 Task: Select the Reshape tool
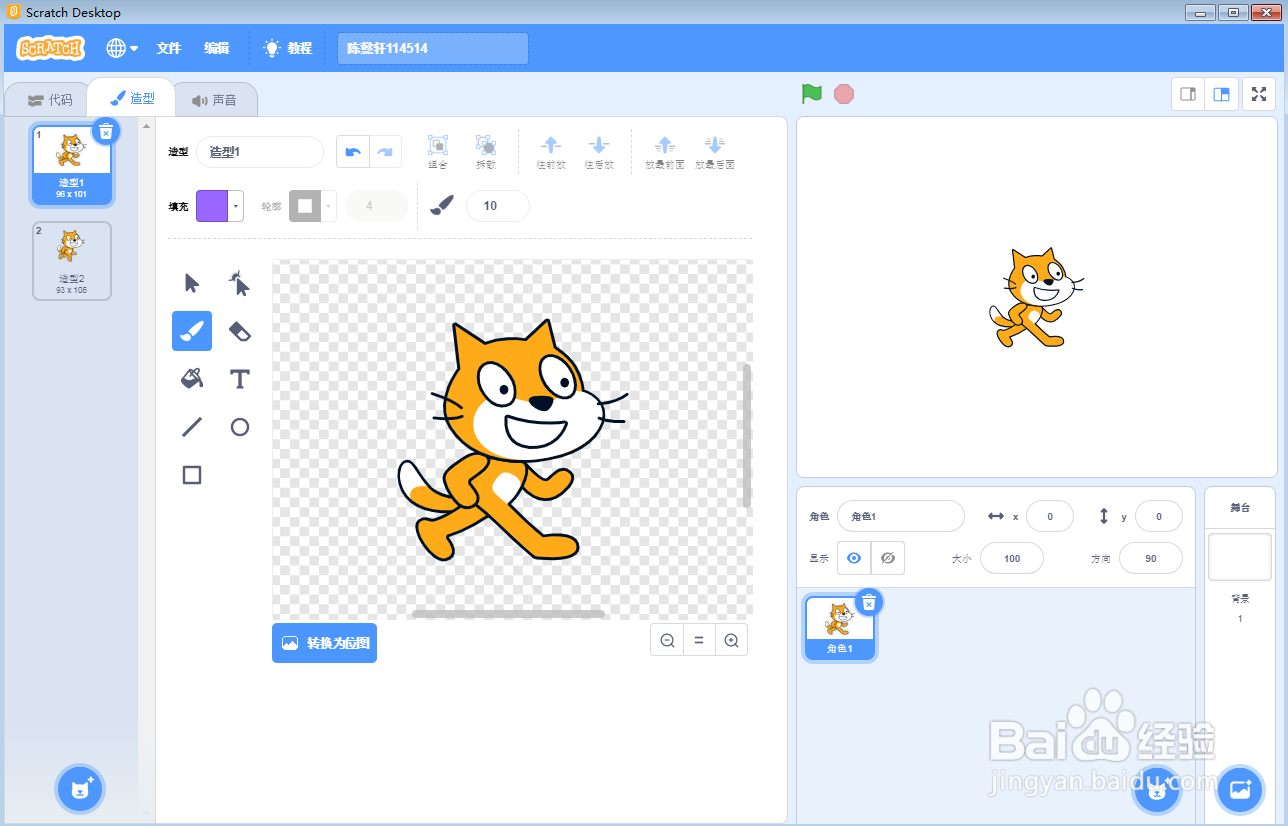(x=240, y=283)
